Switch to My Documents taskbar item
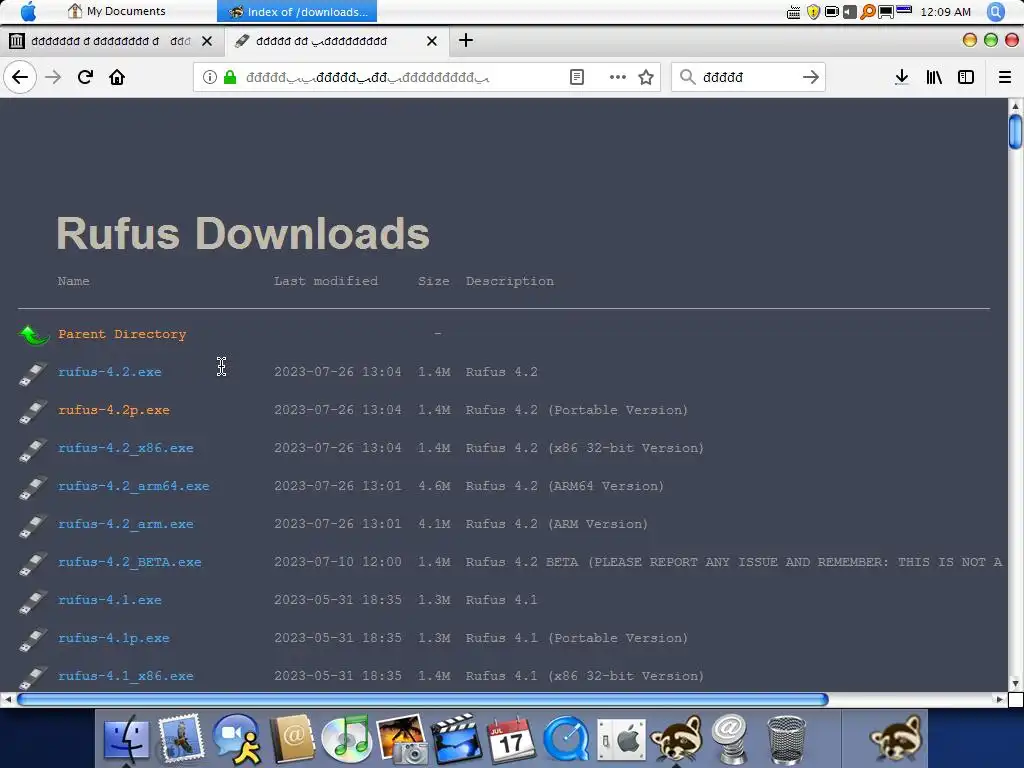Viewport: 1024px width, 768px height. tap(118, 11)
